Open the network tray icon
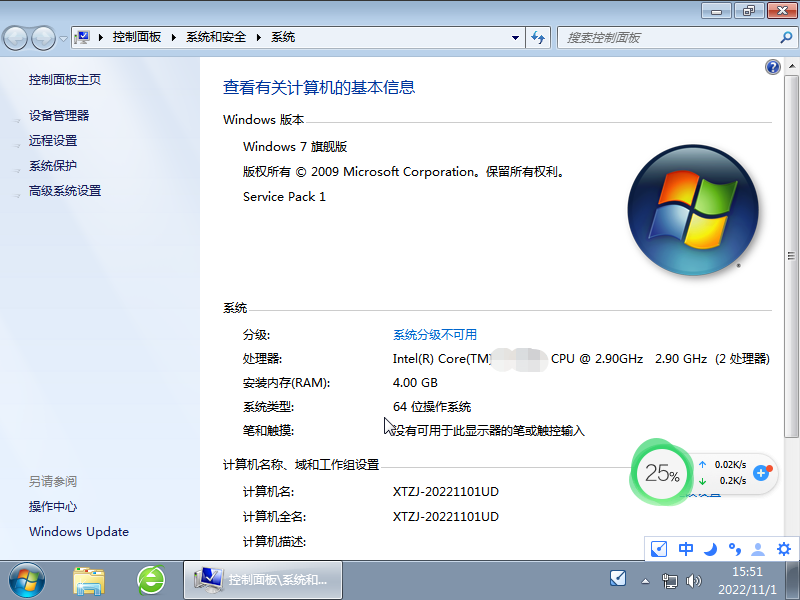The height and width of the screenshot is (600, 800). pos(669,580)
